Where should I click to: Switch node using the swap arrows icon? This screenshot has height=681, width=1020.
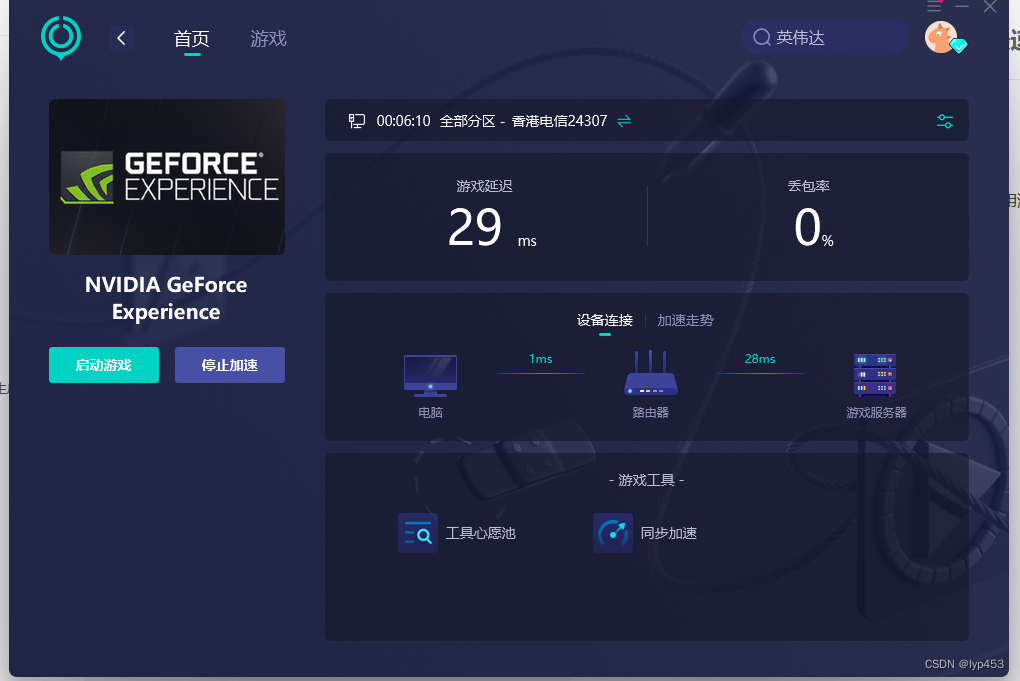[624, 121]
